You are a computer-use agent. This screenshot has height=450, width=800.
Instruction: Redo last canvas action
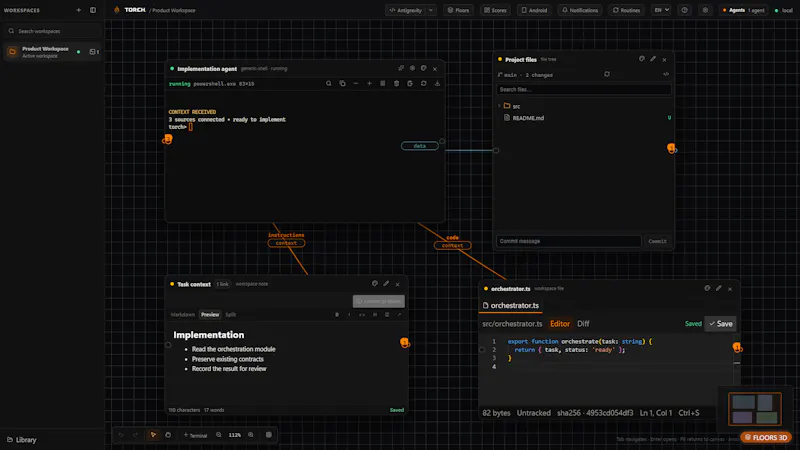(135, 435)
